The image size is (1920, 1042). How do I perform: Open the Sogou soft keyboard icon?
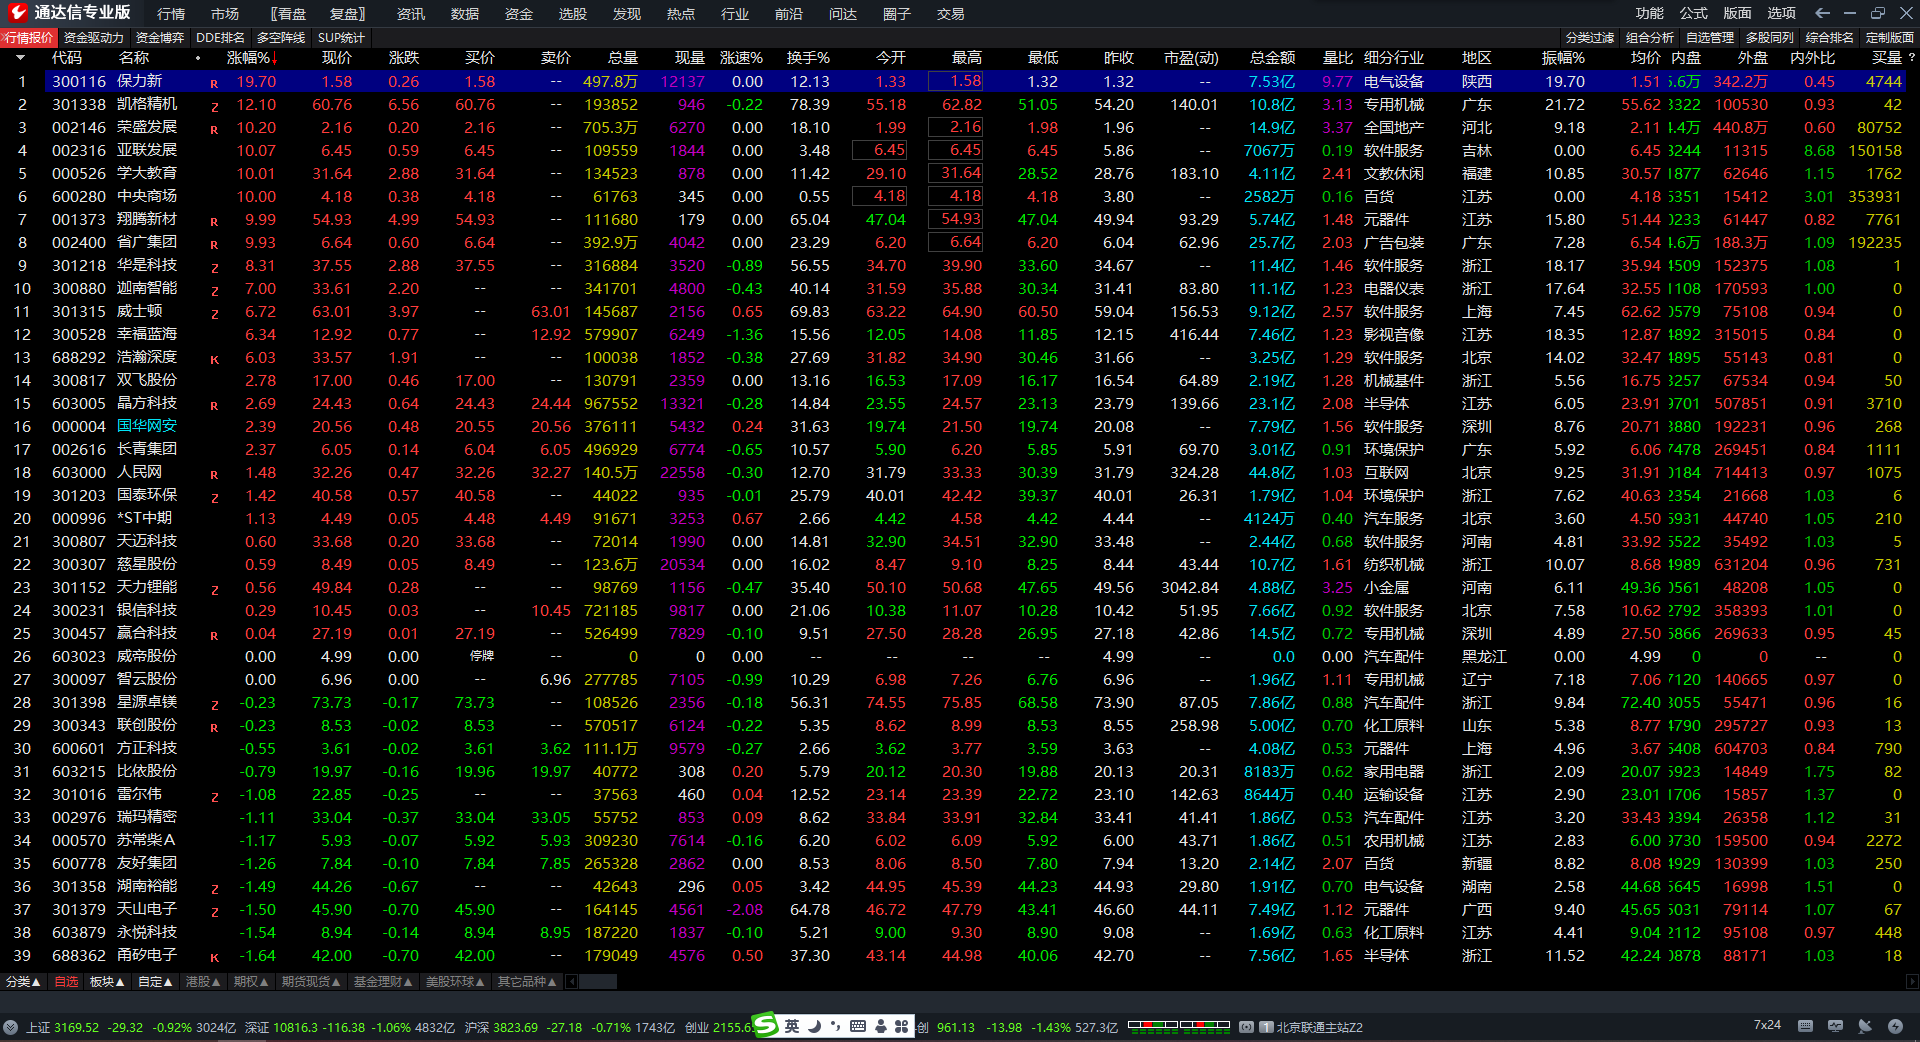click(858, 1026)
